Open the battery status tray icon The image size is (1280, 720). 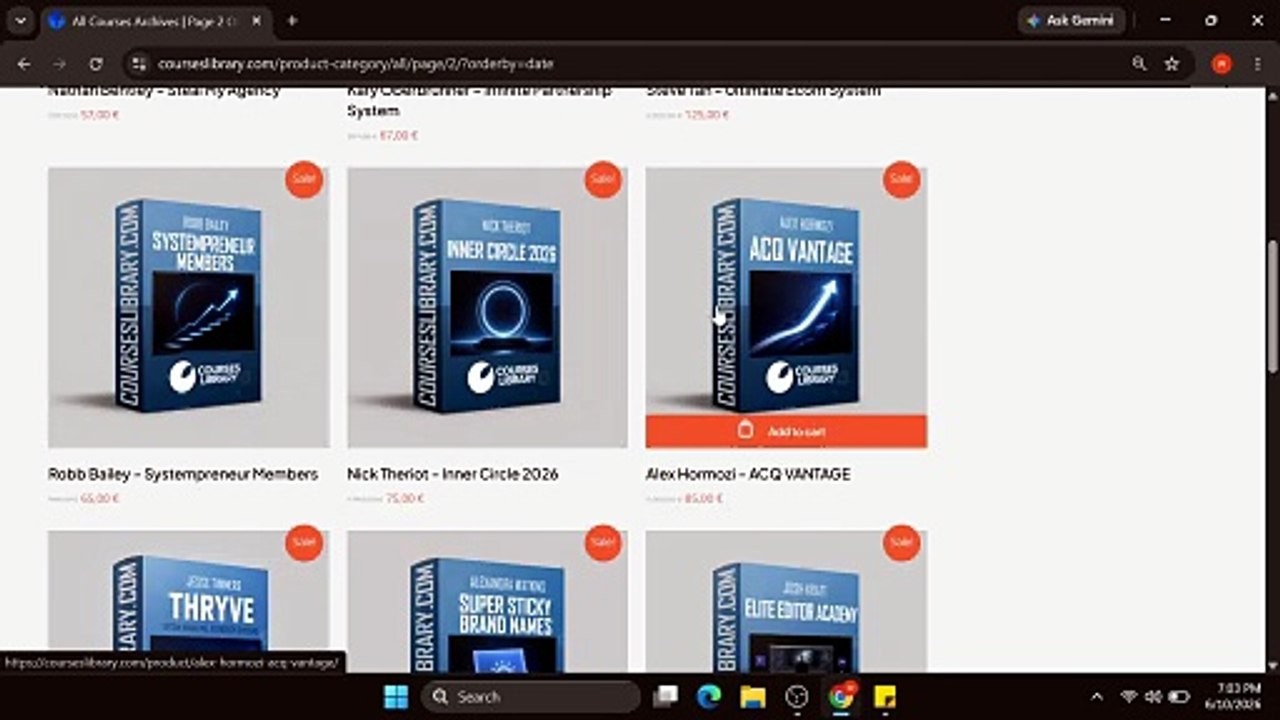click(x=1179, y=697)
